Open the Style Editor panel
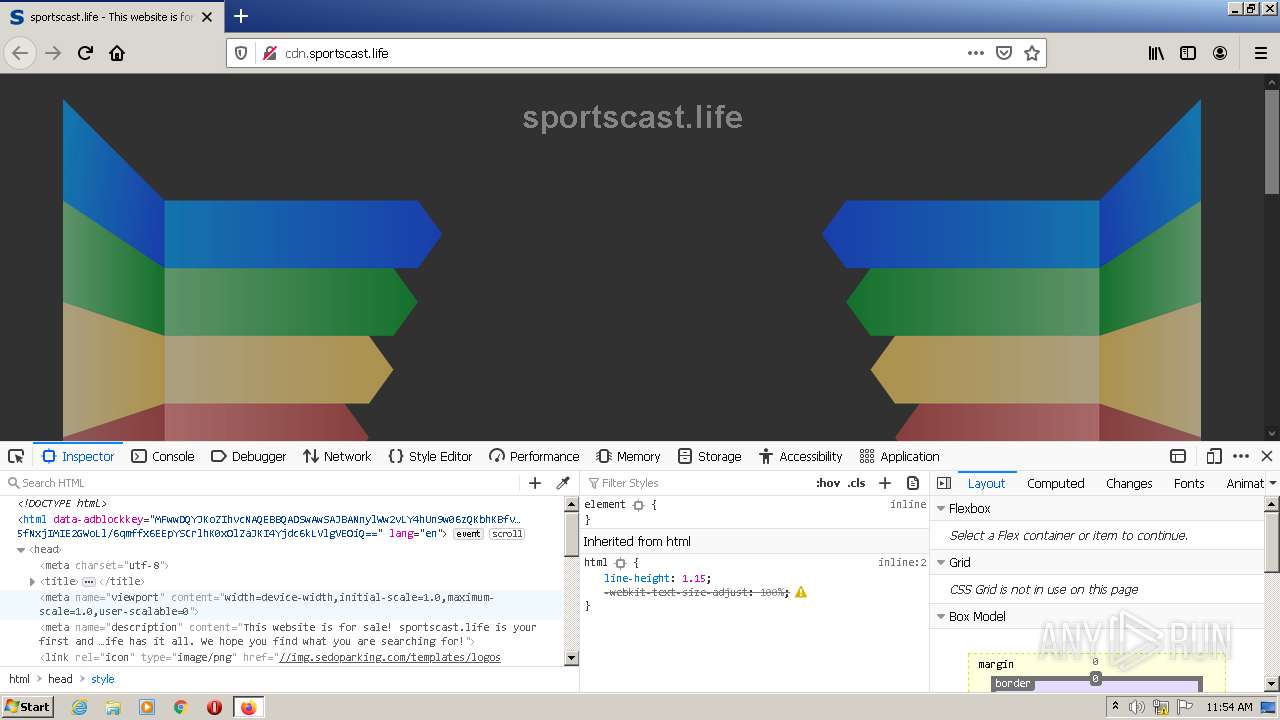 pos(430,456)
